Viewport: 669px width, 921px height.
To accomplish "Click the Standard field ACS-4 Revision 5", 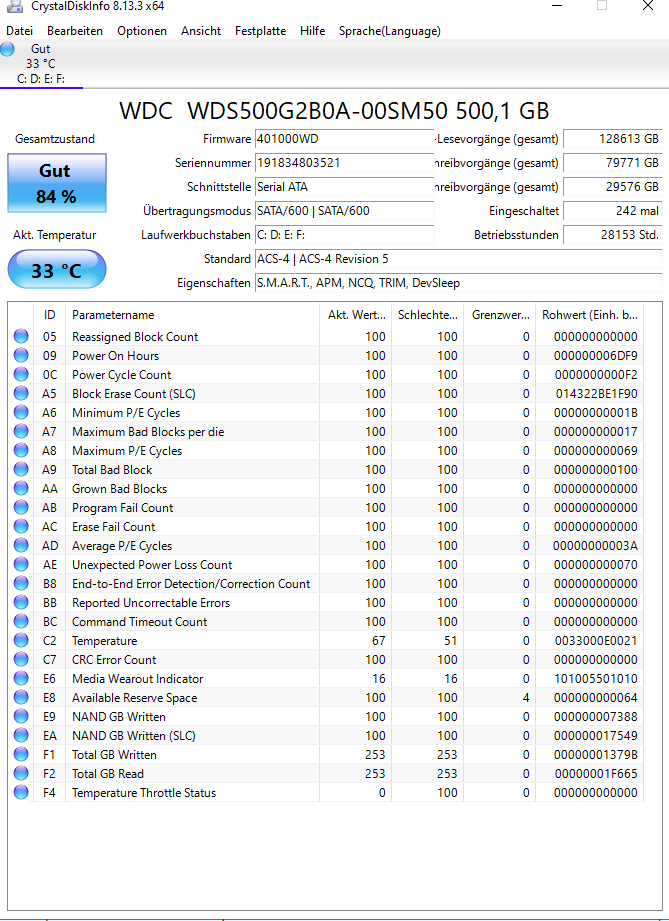I will click(x=458, y=259).
